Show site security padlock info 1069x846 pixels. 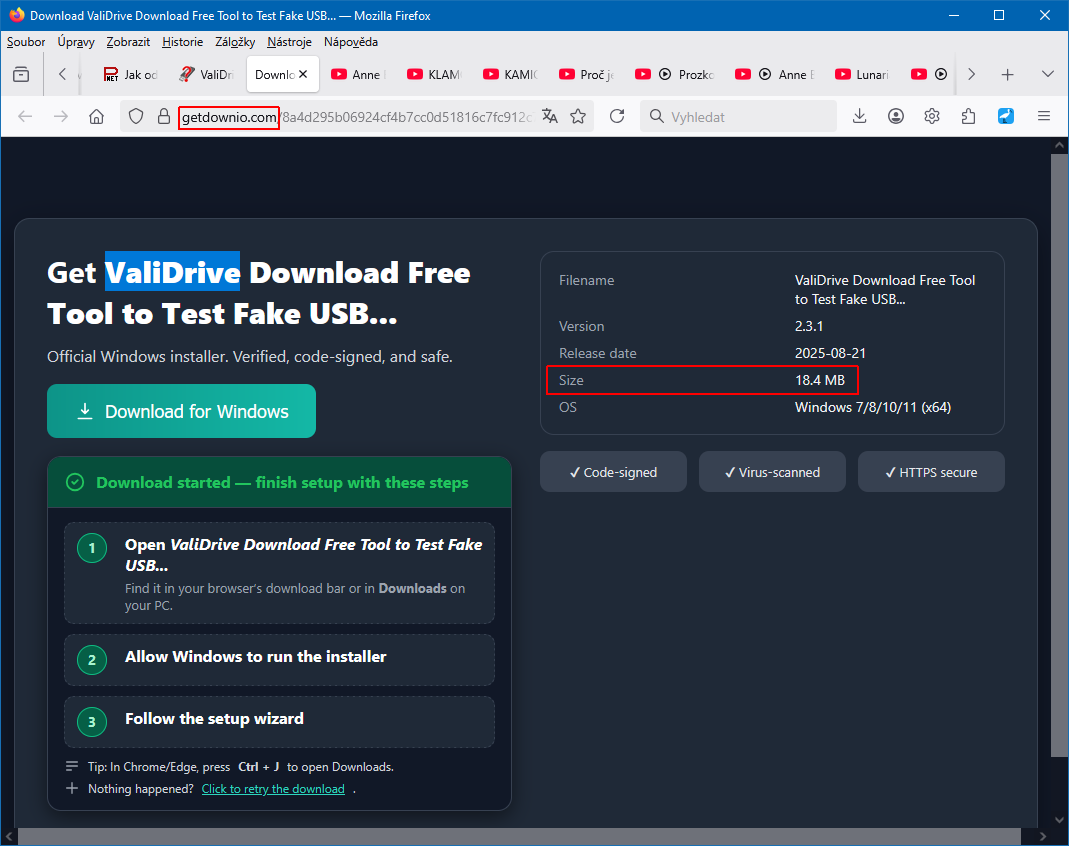[164, 117]
